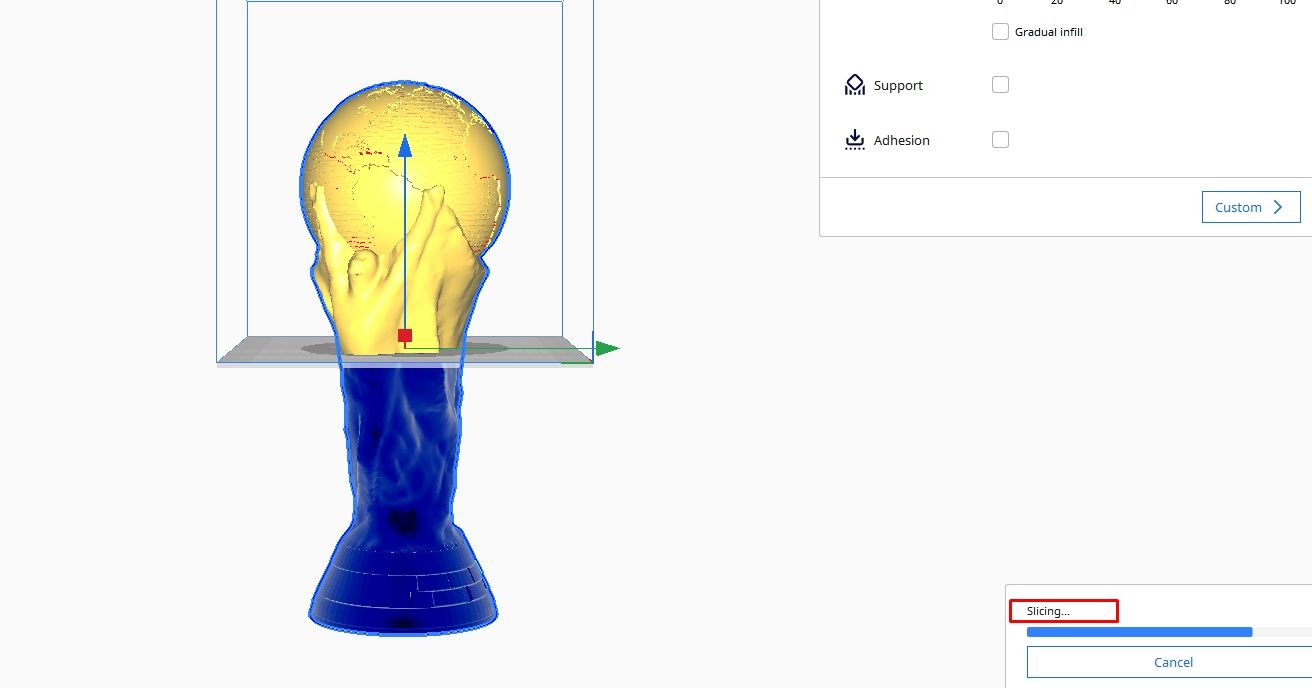Image resolution: width=1312 pixels, height=688 pixels.
Task: Cancel the slicing operation
Action: [1172, 661]
